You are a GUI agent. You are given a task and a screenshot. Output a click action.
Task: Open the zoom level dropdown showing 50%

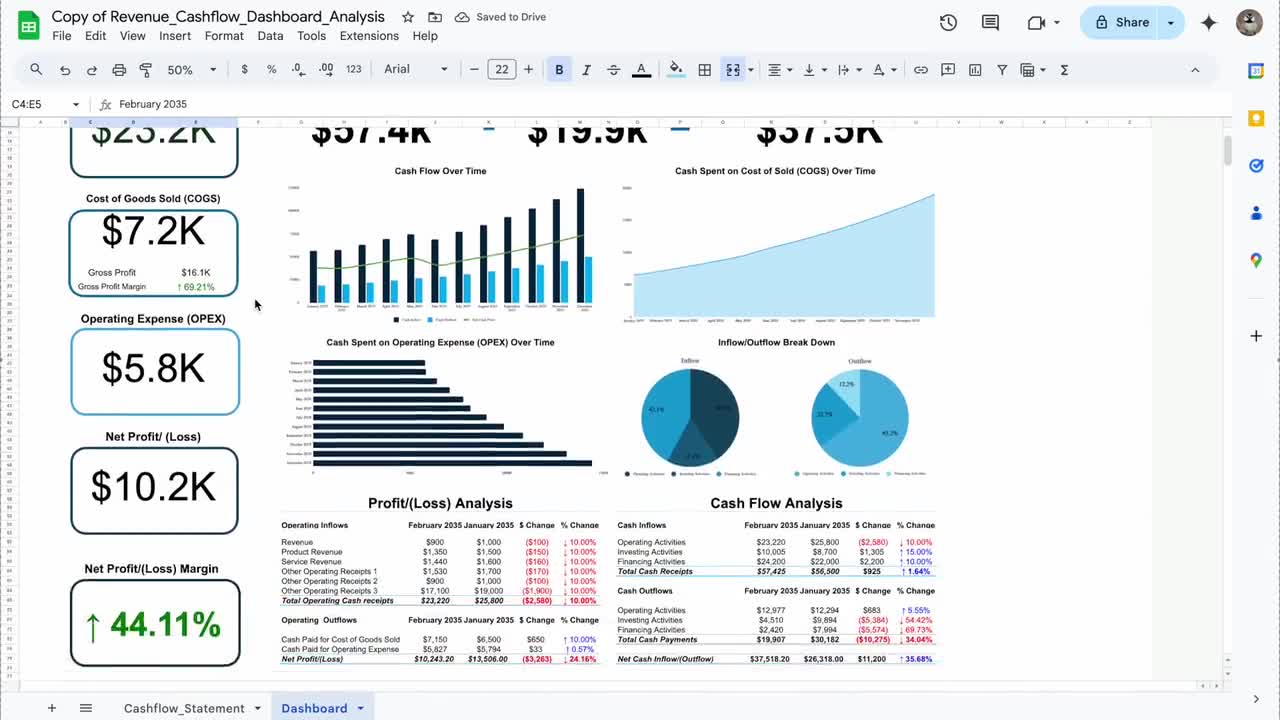[x=192, y=70]
